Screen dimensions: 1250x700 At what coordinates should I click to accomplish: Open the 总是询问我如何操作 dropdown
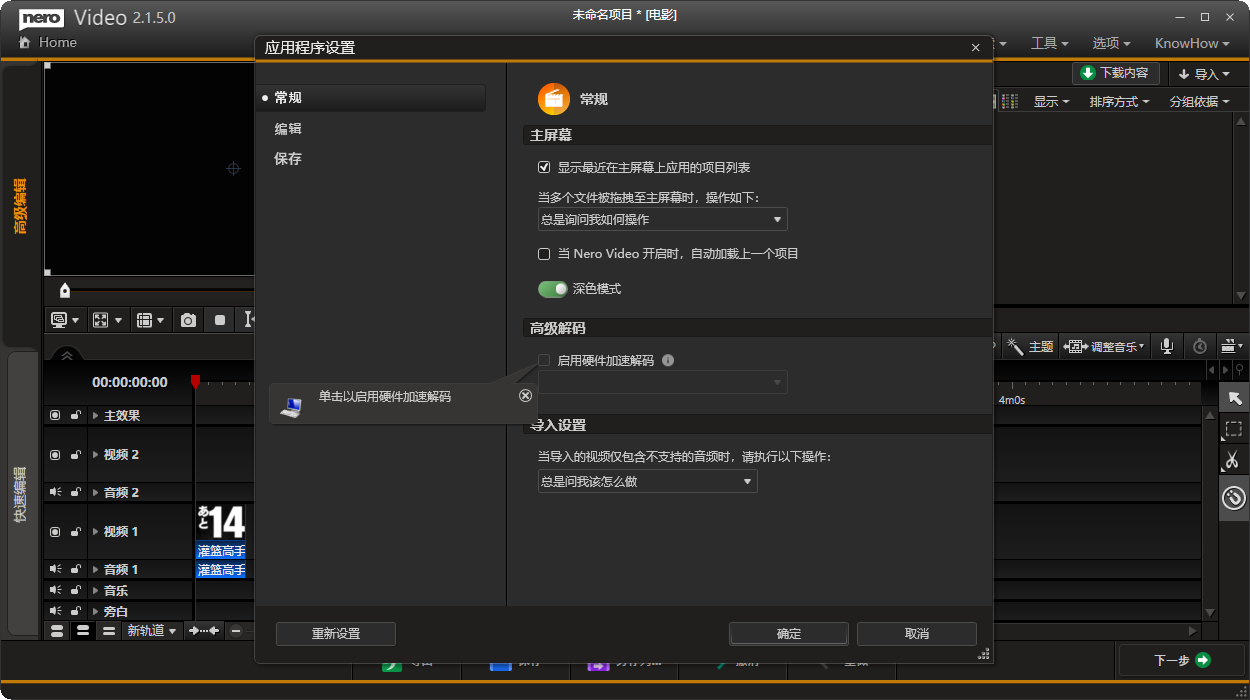[x=663, y=219]
